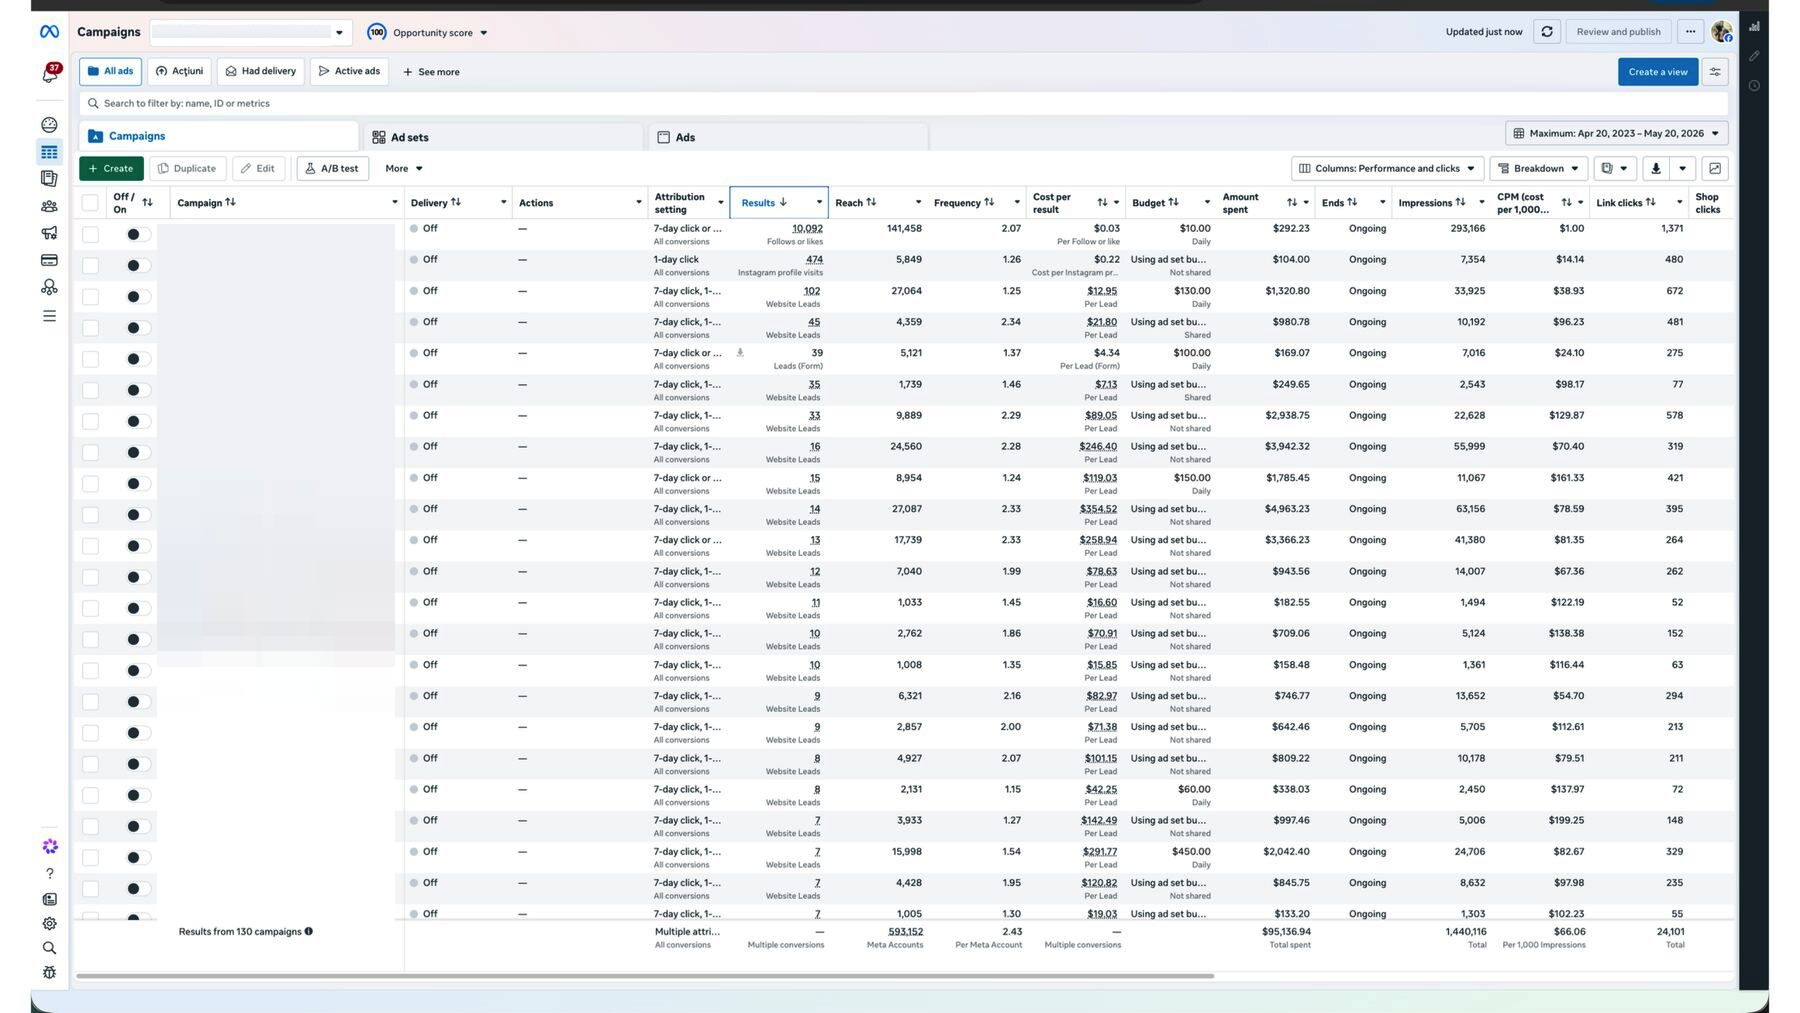The height and width of the screenshot is (1013, 1800).
Task: Open the Help question mark icon
Action: tap(49, 873)
